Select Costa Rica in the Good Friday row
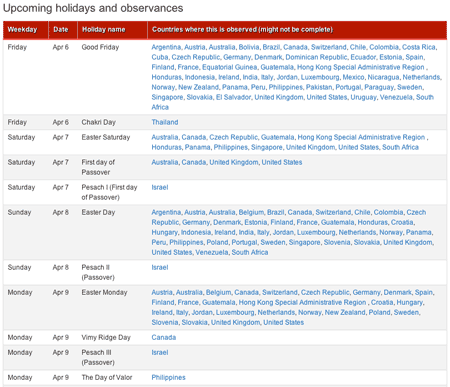Screen dimensions: 450x387 419,47
